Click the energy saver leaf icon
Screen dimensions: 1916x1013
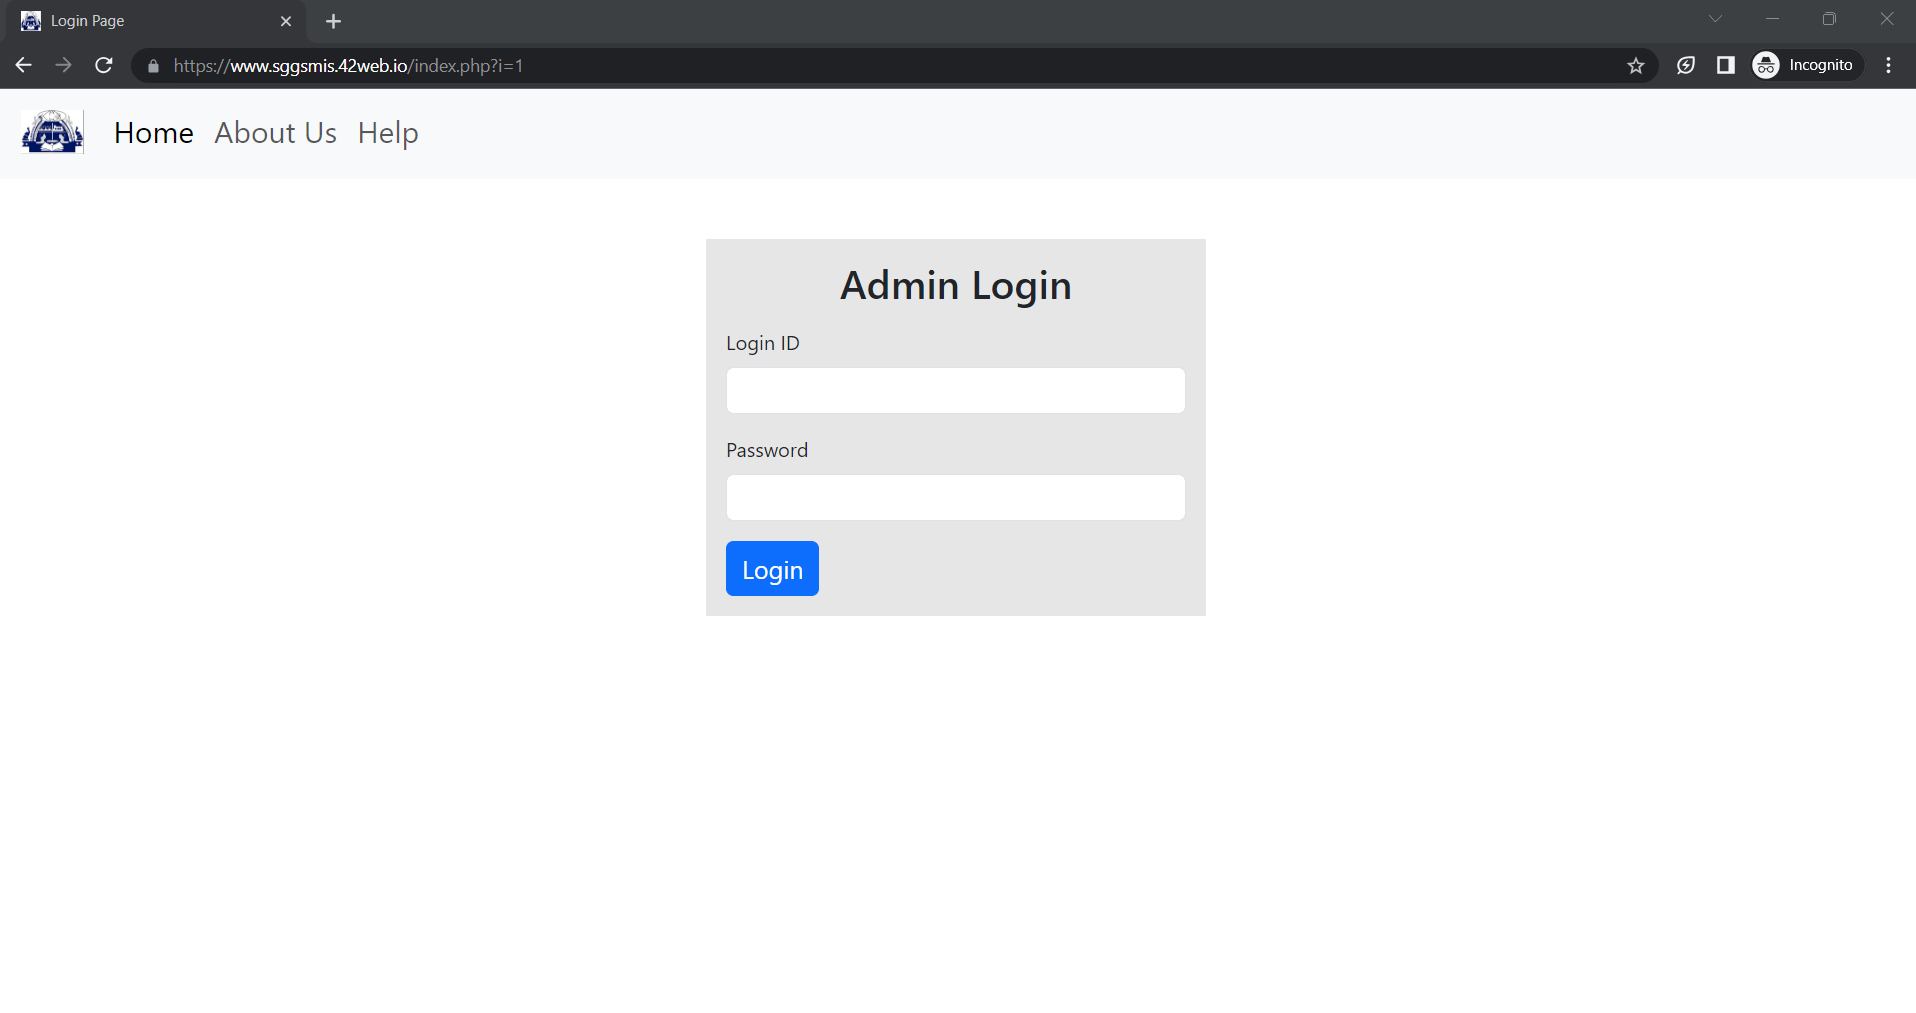tap(1686, 65)
